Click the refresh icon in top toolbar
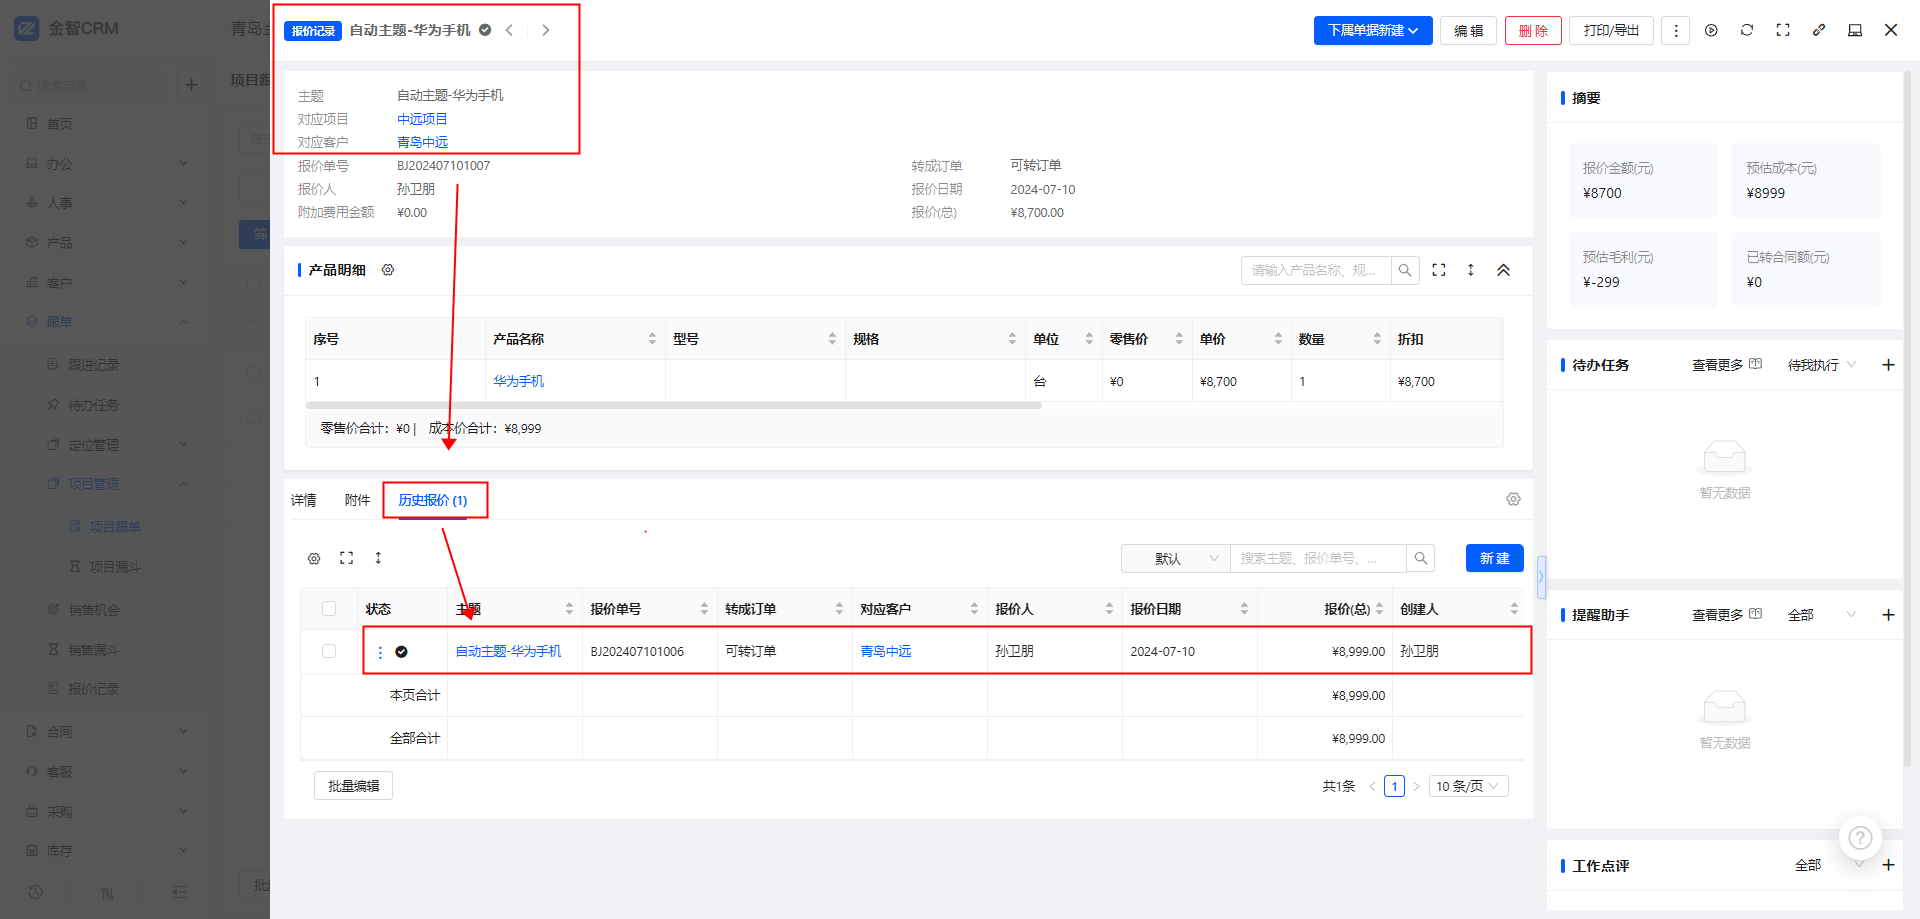 tap(1747, 30)
